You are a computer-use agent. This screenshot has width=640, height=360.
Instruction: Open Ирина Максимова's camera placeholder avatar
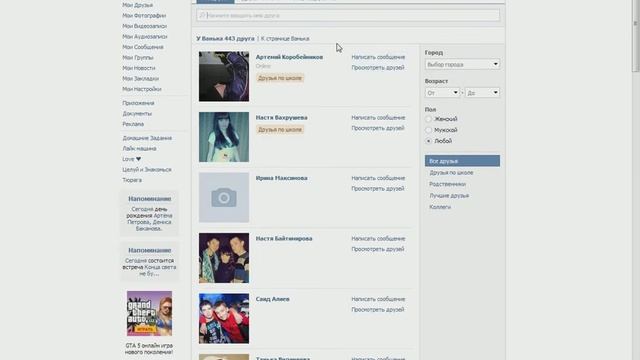224,198
